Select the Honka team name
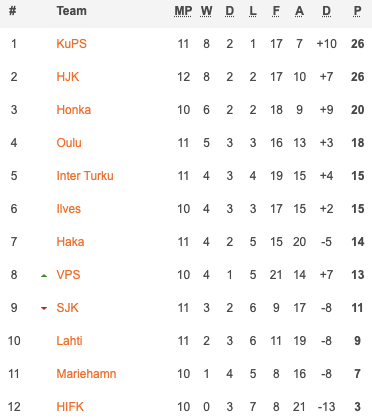 click(x=74, y=110)
